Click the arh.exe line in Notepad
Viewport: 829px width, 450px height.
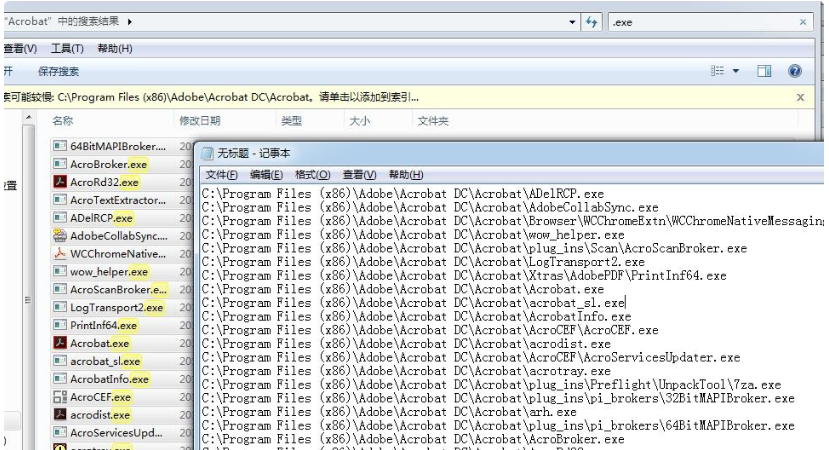pyautogui.click(x=389, y=412)
